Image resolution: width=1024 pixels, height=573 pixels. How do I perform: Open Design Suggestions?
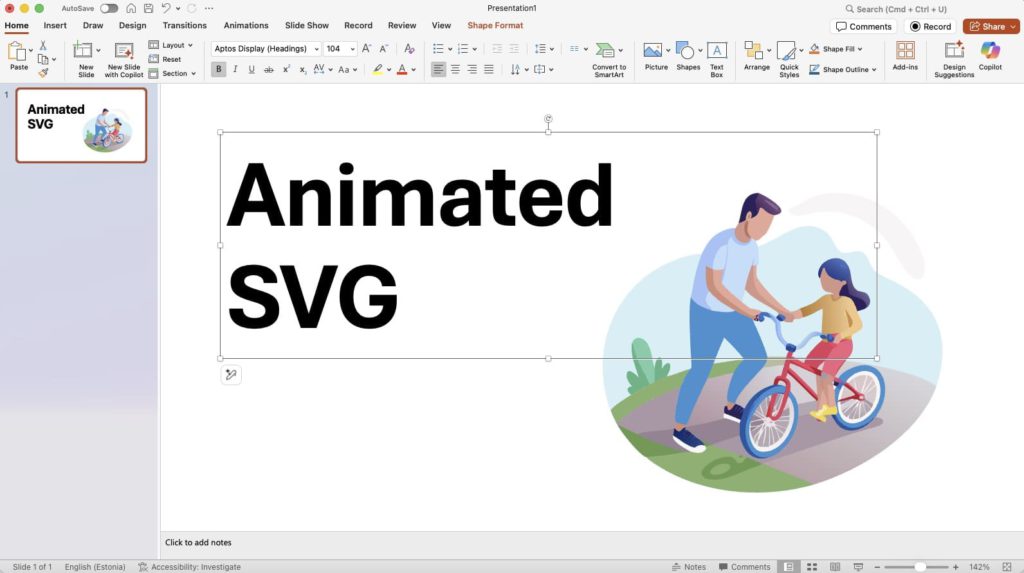click(954, 57)
